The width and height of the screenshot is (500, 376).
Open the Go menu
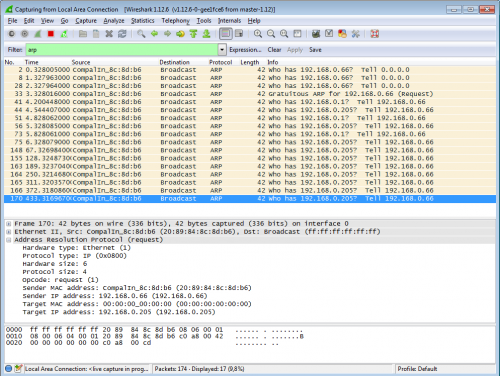(64, 21)
